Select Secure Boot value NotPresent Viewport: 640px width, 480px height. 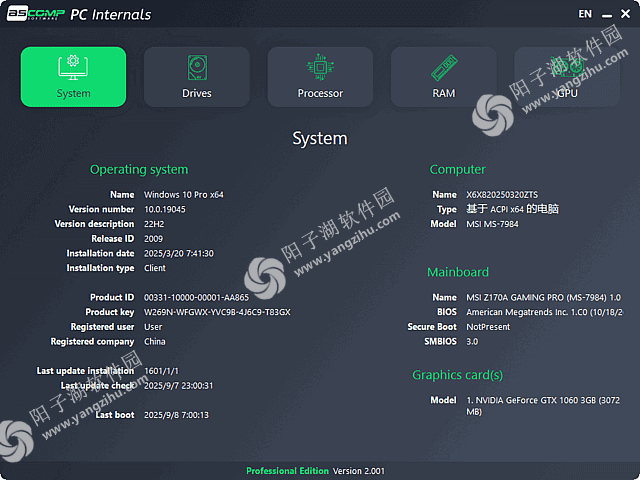tap(488, 327)
